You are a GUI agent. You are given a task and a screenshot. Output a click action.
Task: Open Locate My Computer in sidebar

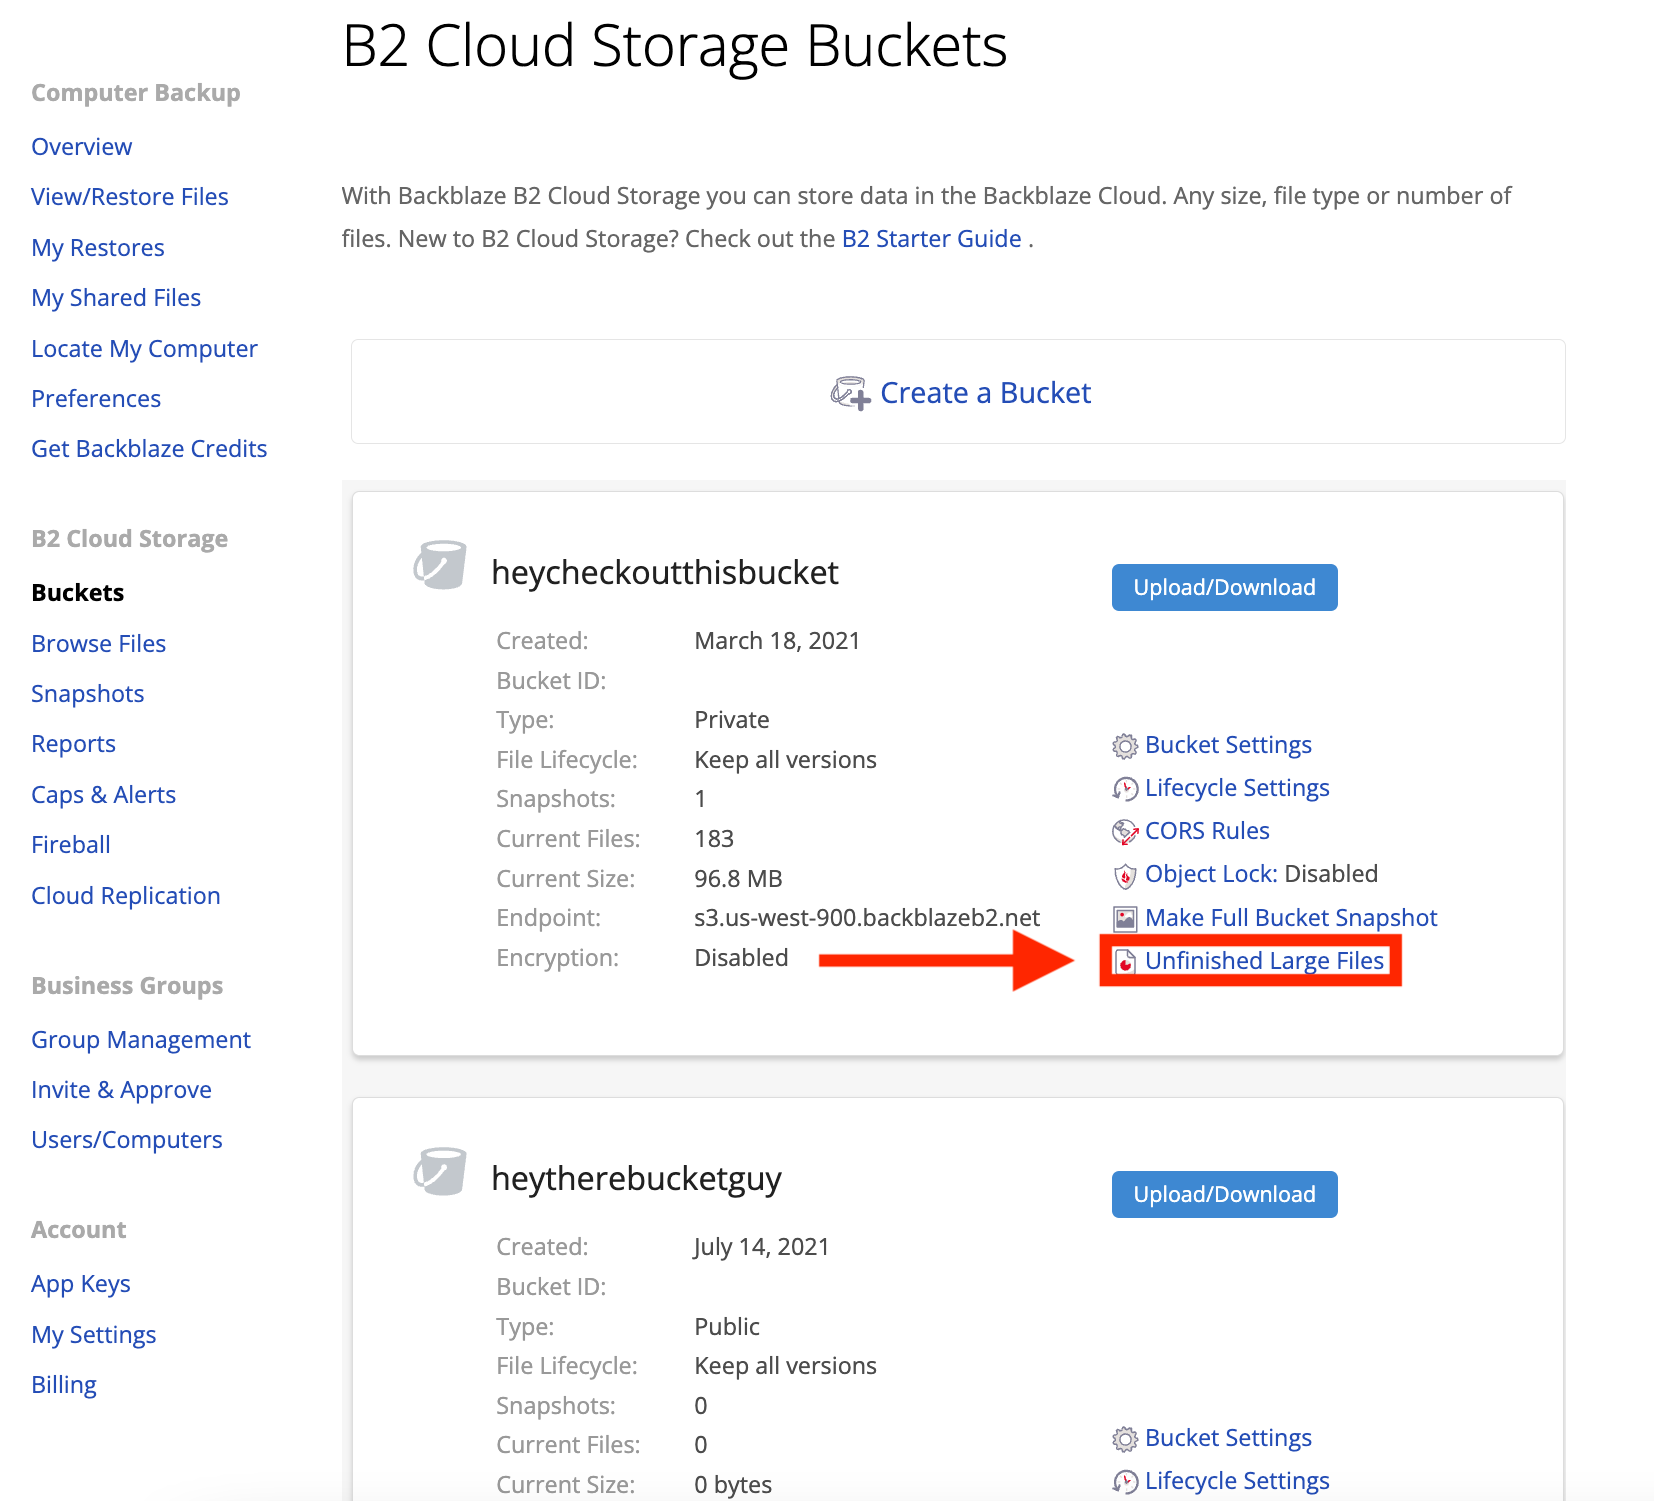144,349
